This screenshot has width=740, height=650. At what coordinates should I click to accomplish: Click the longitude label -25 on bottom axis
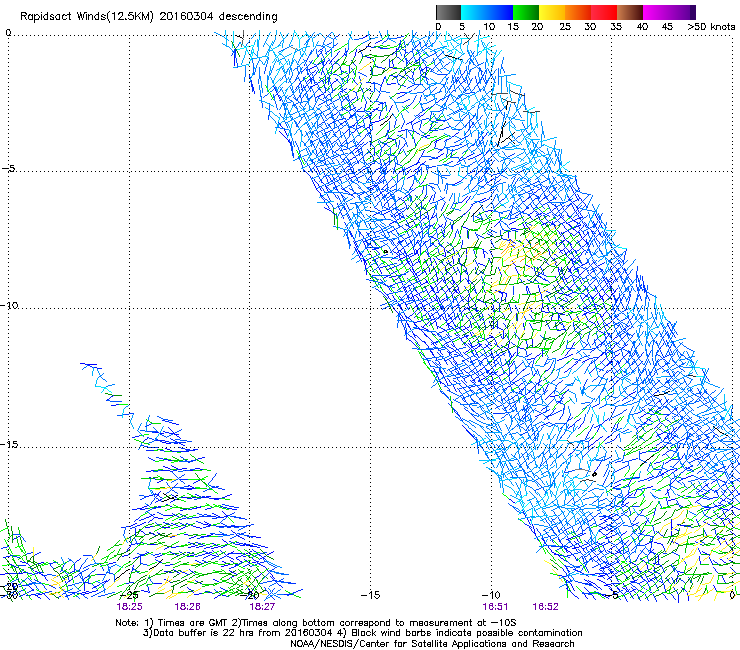coord(129,595)
